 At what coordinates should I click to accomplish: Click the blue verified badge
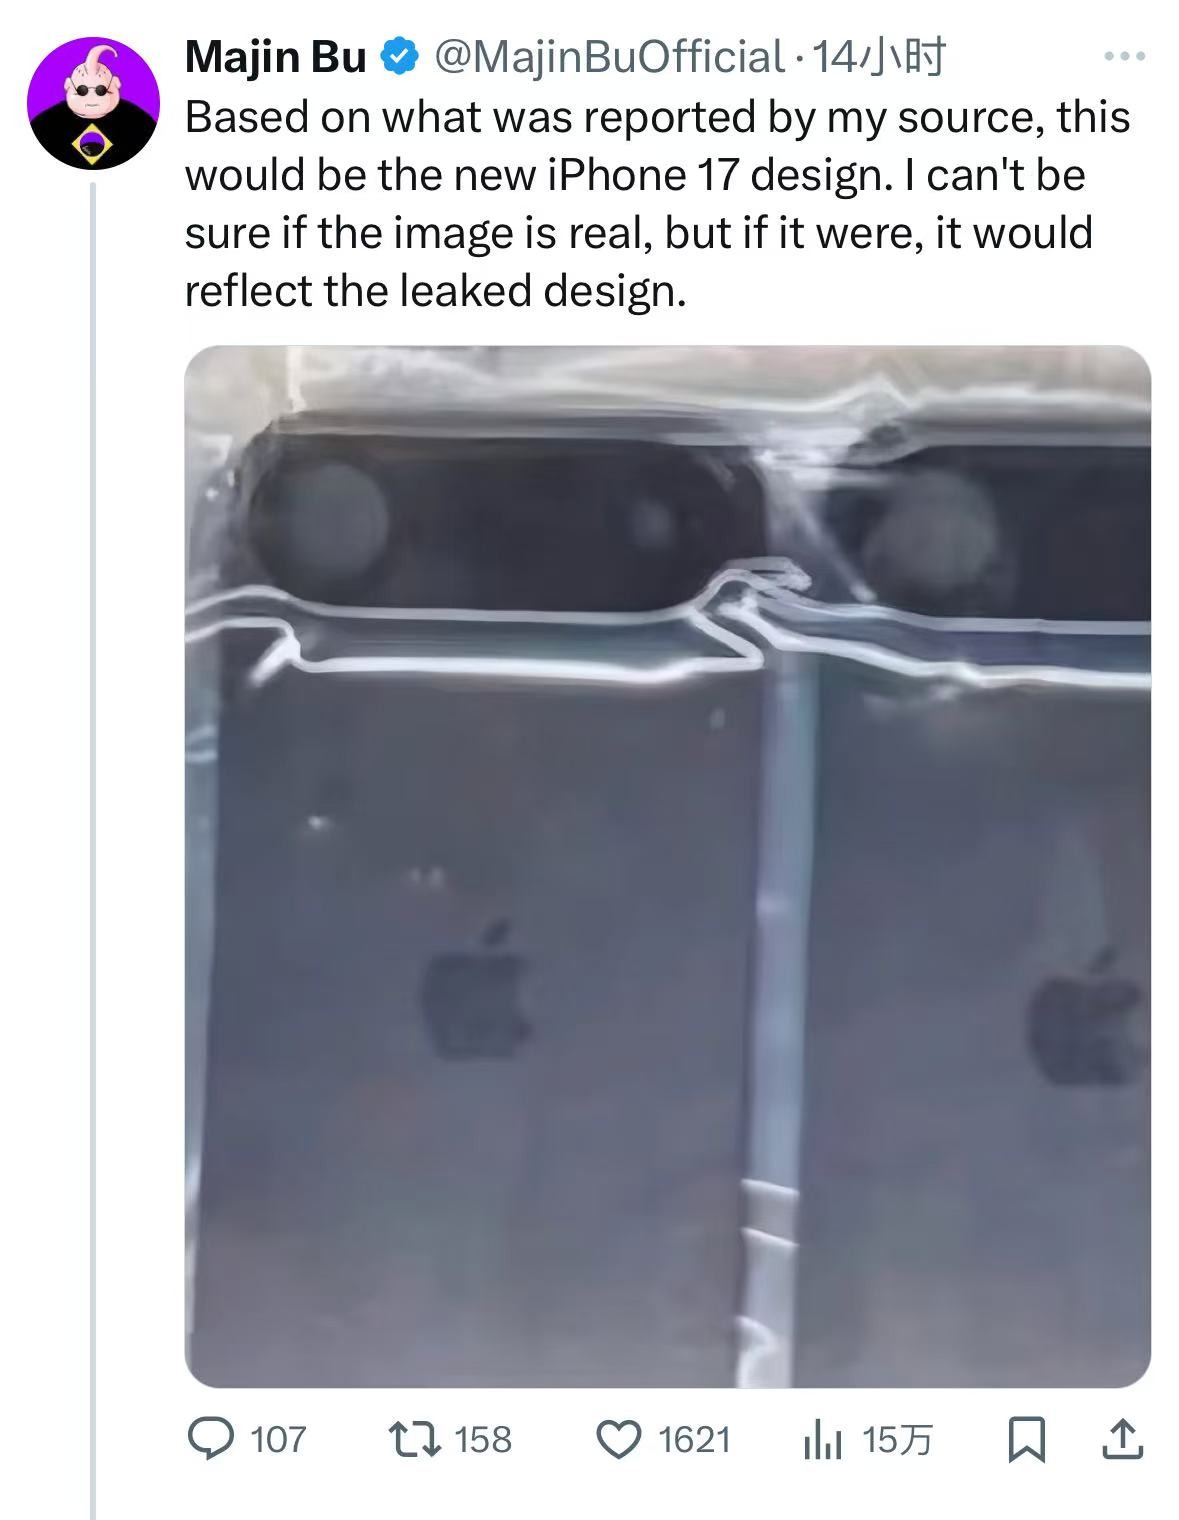[x=400, y=58]
